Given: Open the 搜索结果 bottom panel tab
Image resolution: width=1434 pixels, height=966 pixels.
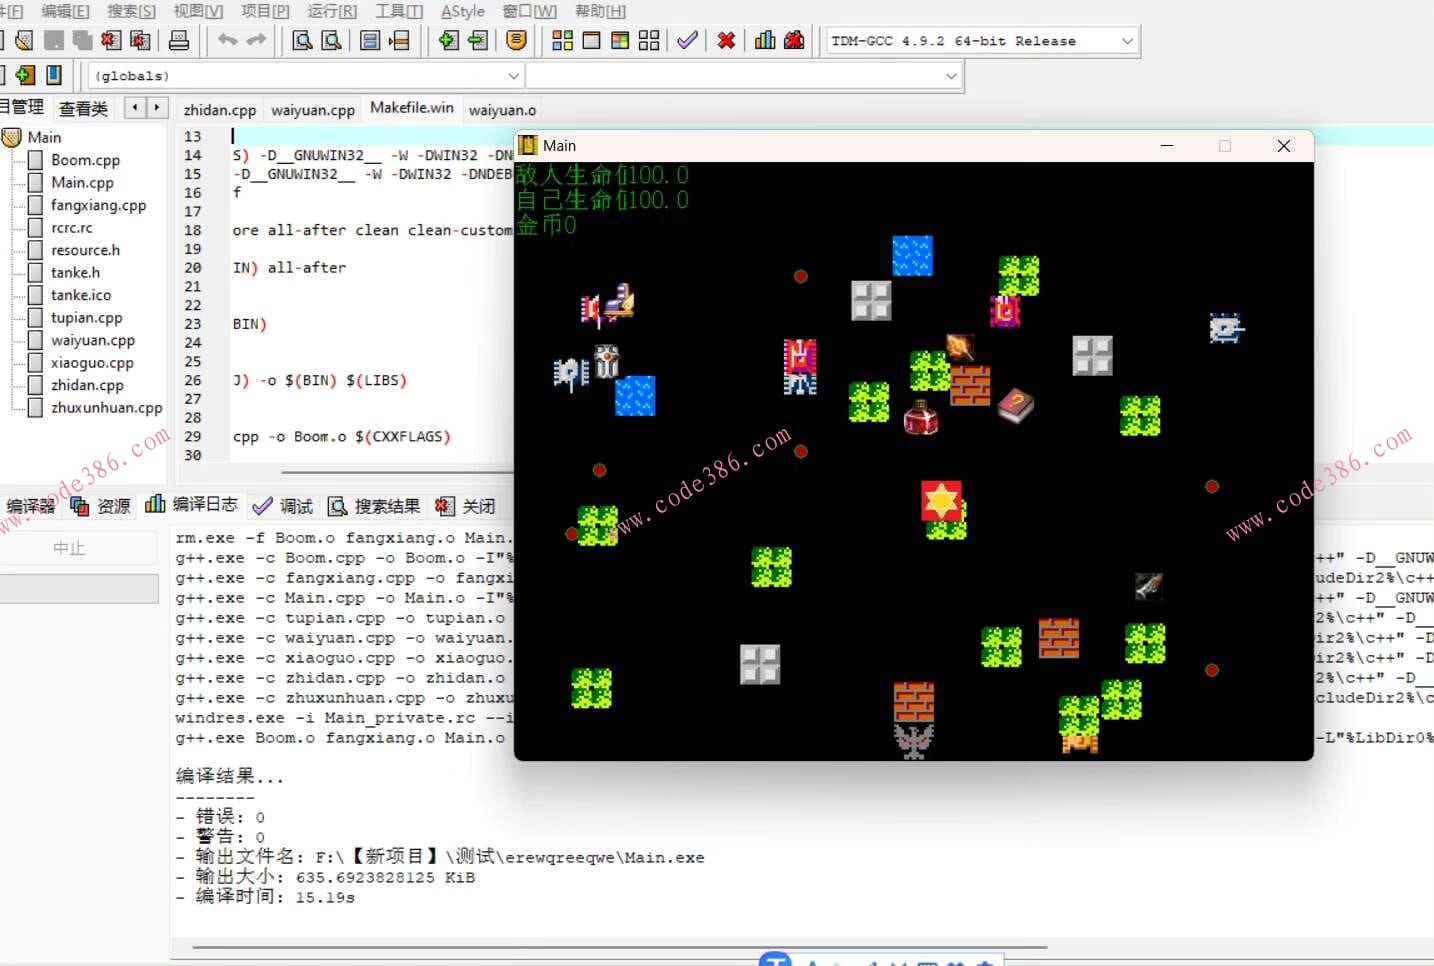Looking at the screenshot, I should pyautogui.click(x=375, y=506).
